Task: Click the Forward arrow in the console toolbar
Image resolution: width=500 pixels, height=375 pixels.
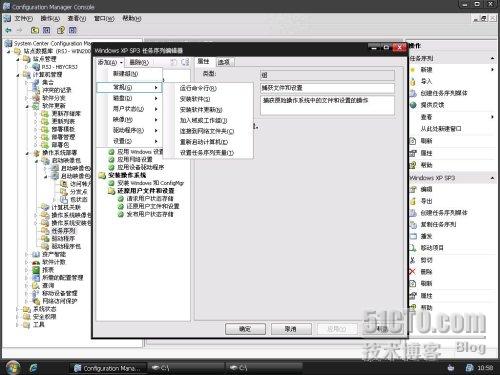Action: (x=19, y=30)
